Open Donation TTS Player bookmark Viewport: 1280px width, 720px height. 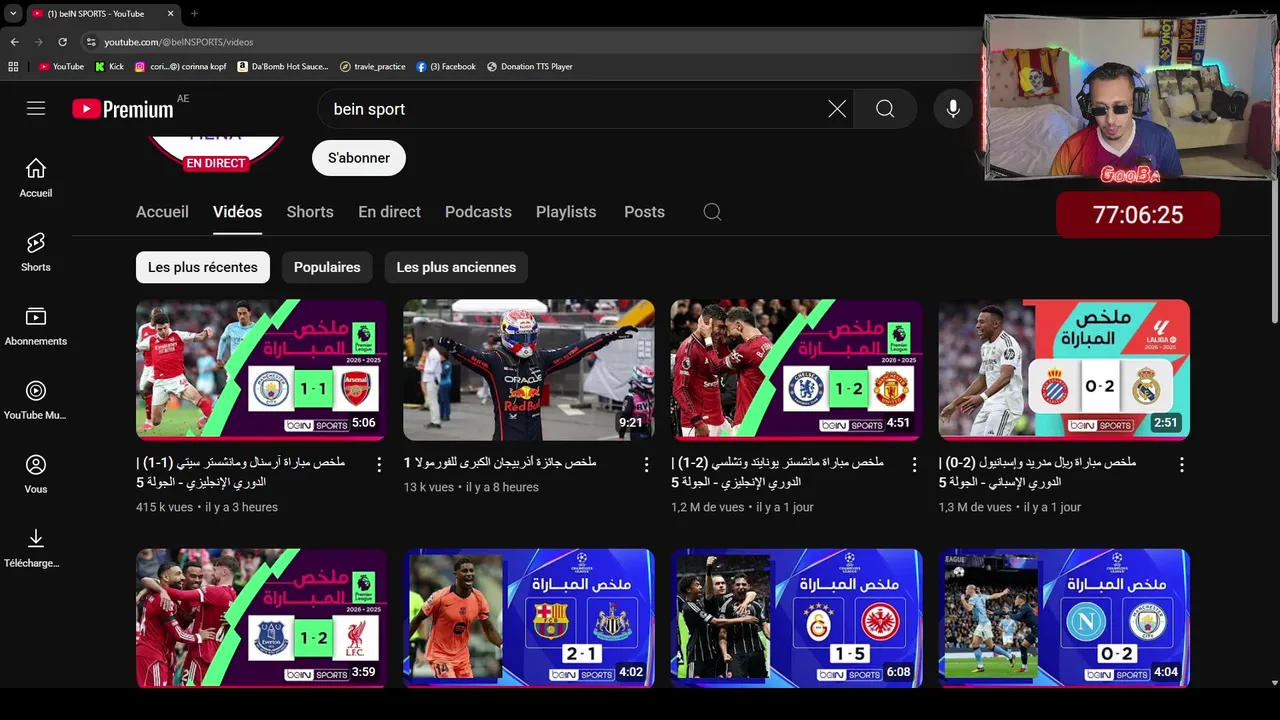coord(530,67)
